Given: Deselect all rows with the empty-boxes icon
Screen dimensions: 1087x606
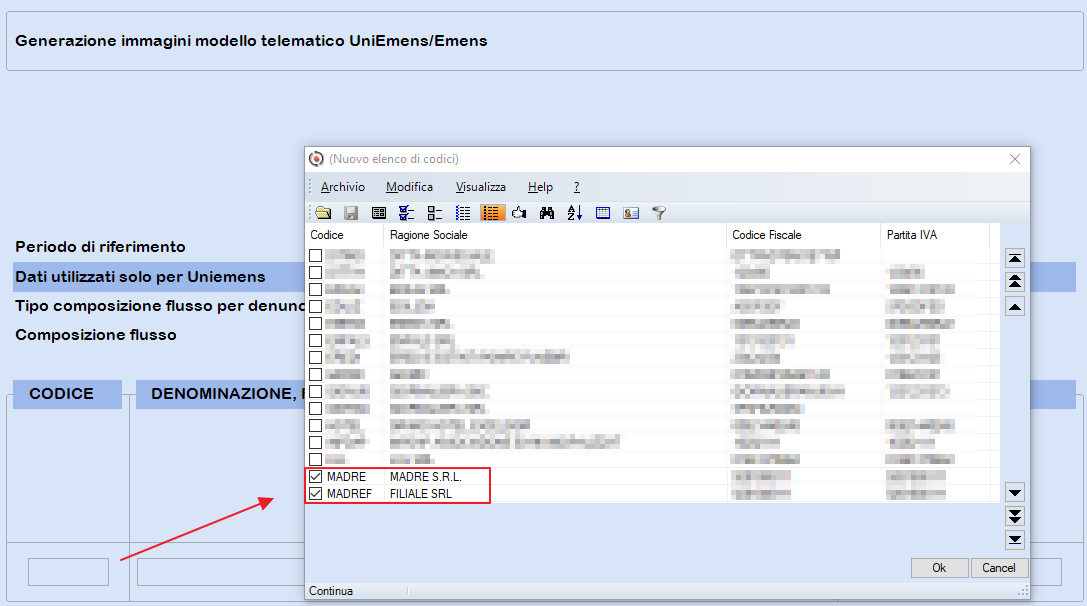Looking at the screenshot, I should tap(435, 213).
